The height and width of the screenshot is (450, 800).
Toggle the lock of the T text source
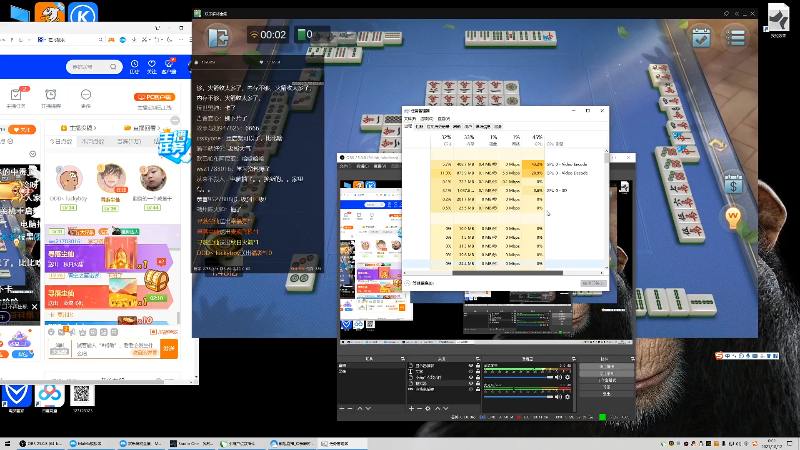click(x=478, y=371)
